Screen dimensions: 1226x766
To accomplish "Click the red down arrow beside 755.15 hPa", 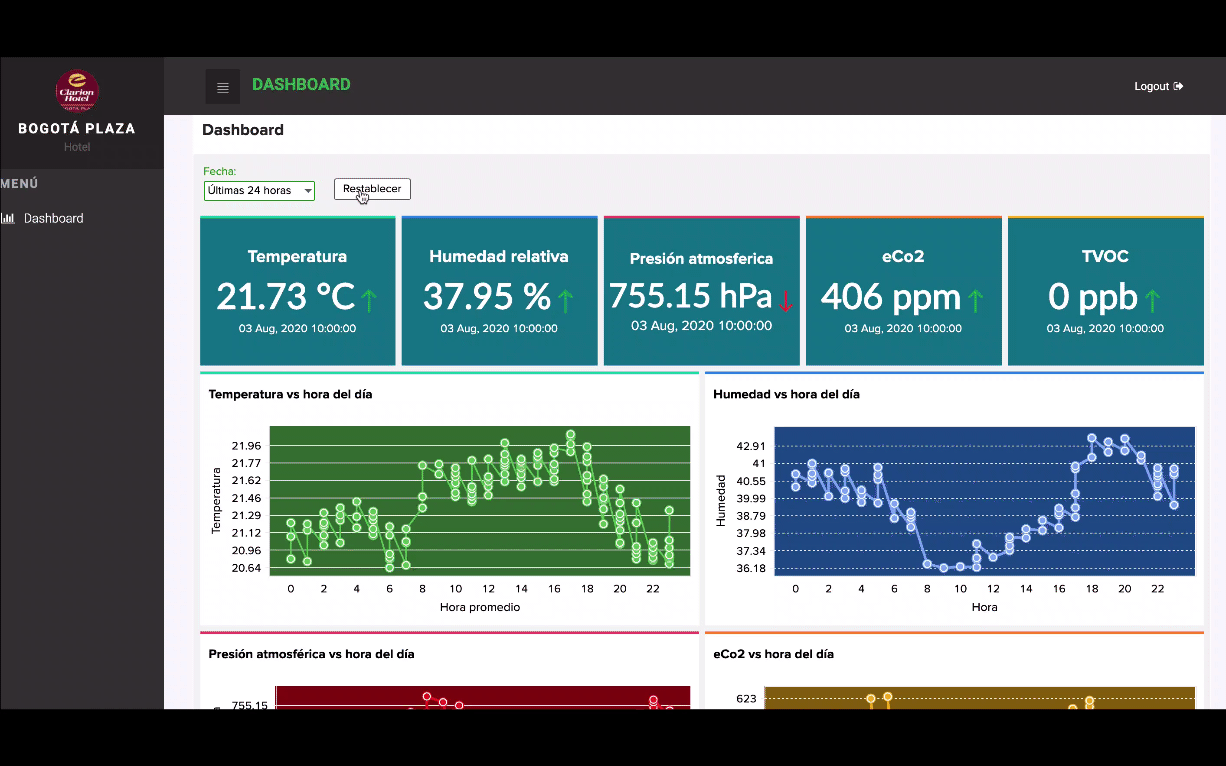I will pyautogui.click(x=785, y=300).
